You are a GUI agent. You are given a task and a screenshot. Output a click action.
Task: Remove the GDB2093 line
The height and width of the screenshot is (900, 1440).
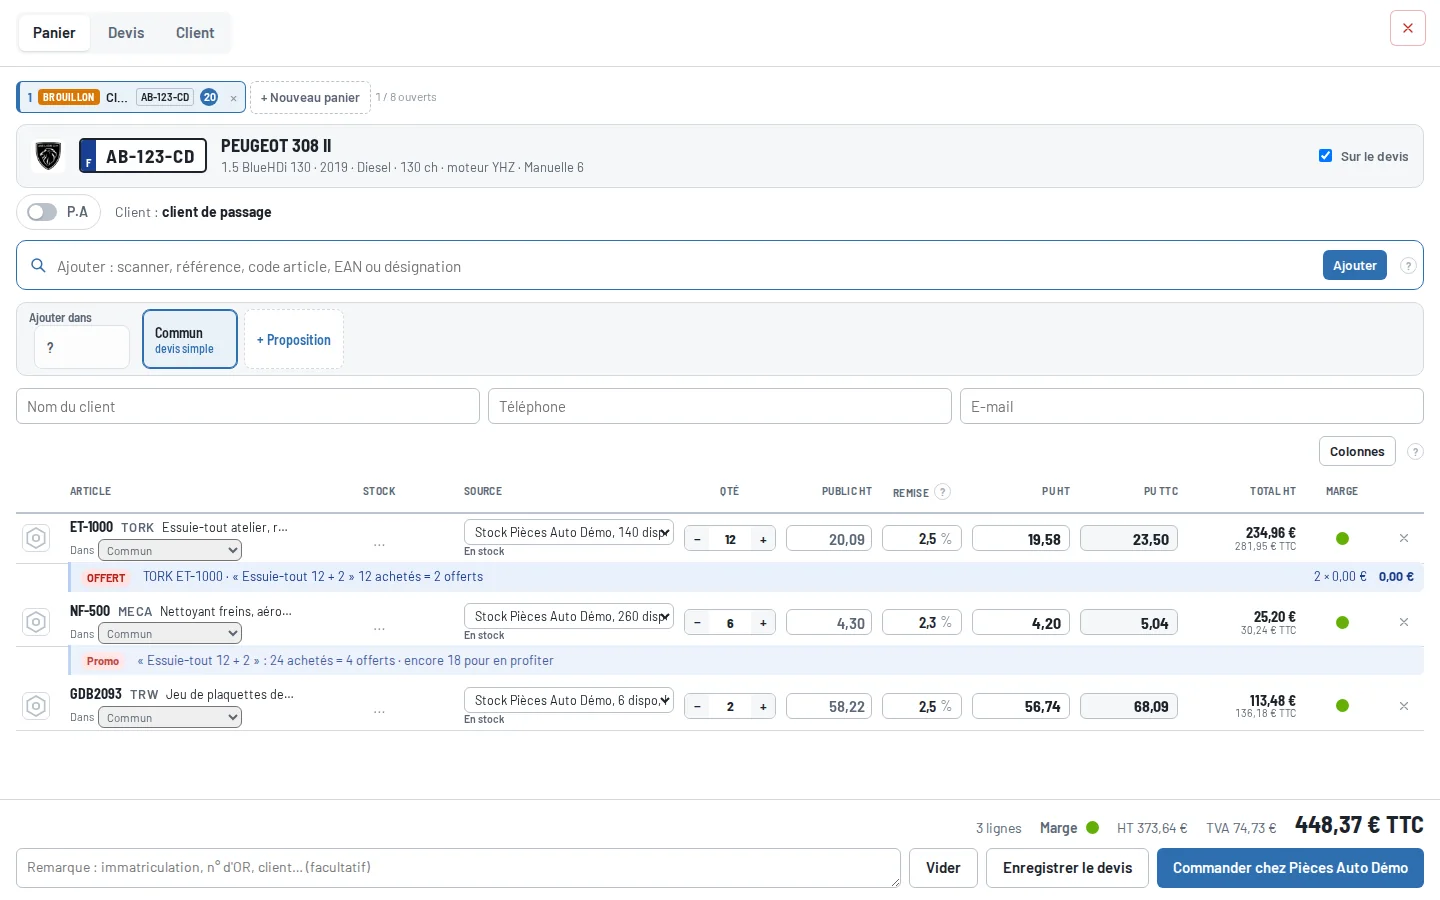pyautogui.click(x=1404, y=706)
